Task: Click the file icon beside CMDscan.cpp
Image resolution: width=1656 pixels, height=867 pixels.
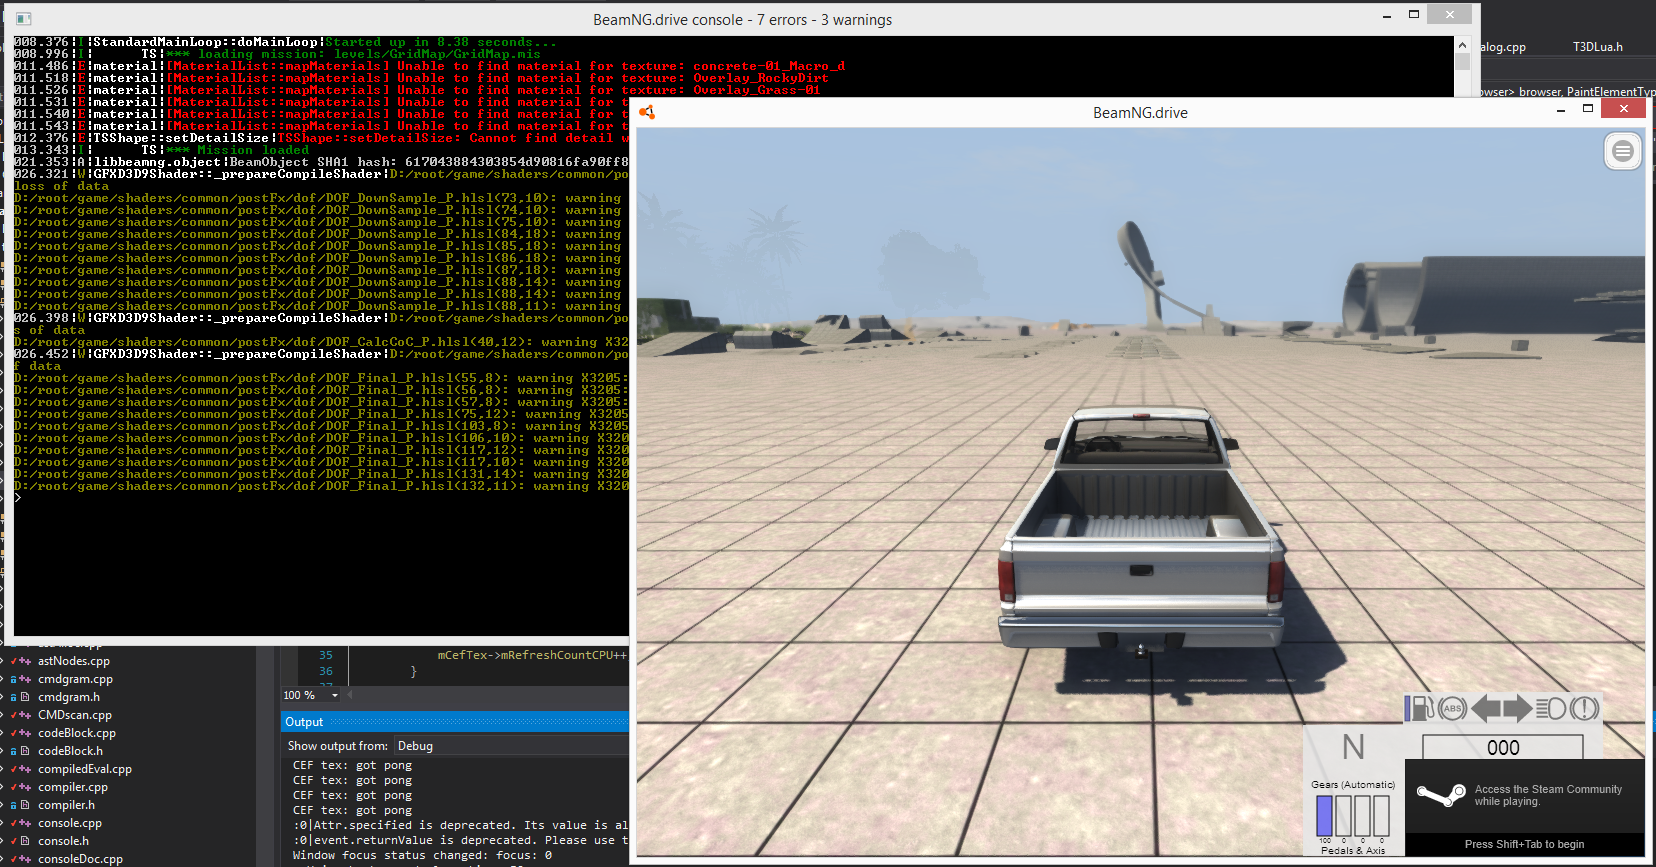Action: 25,715
